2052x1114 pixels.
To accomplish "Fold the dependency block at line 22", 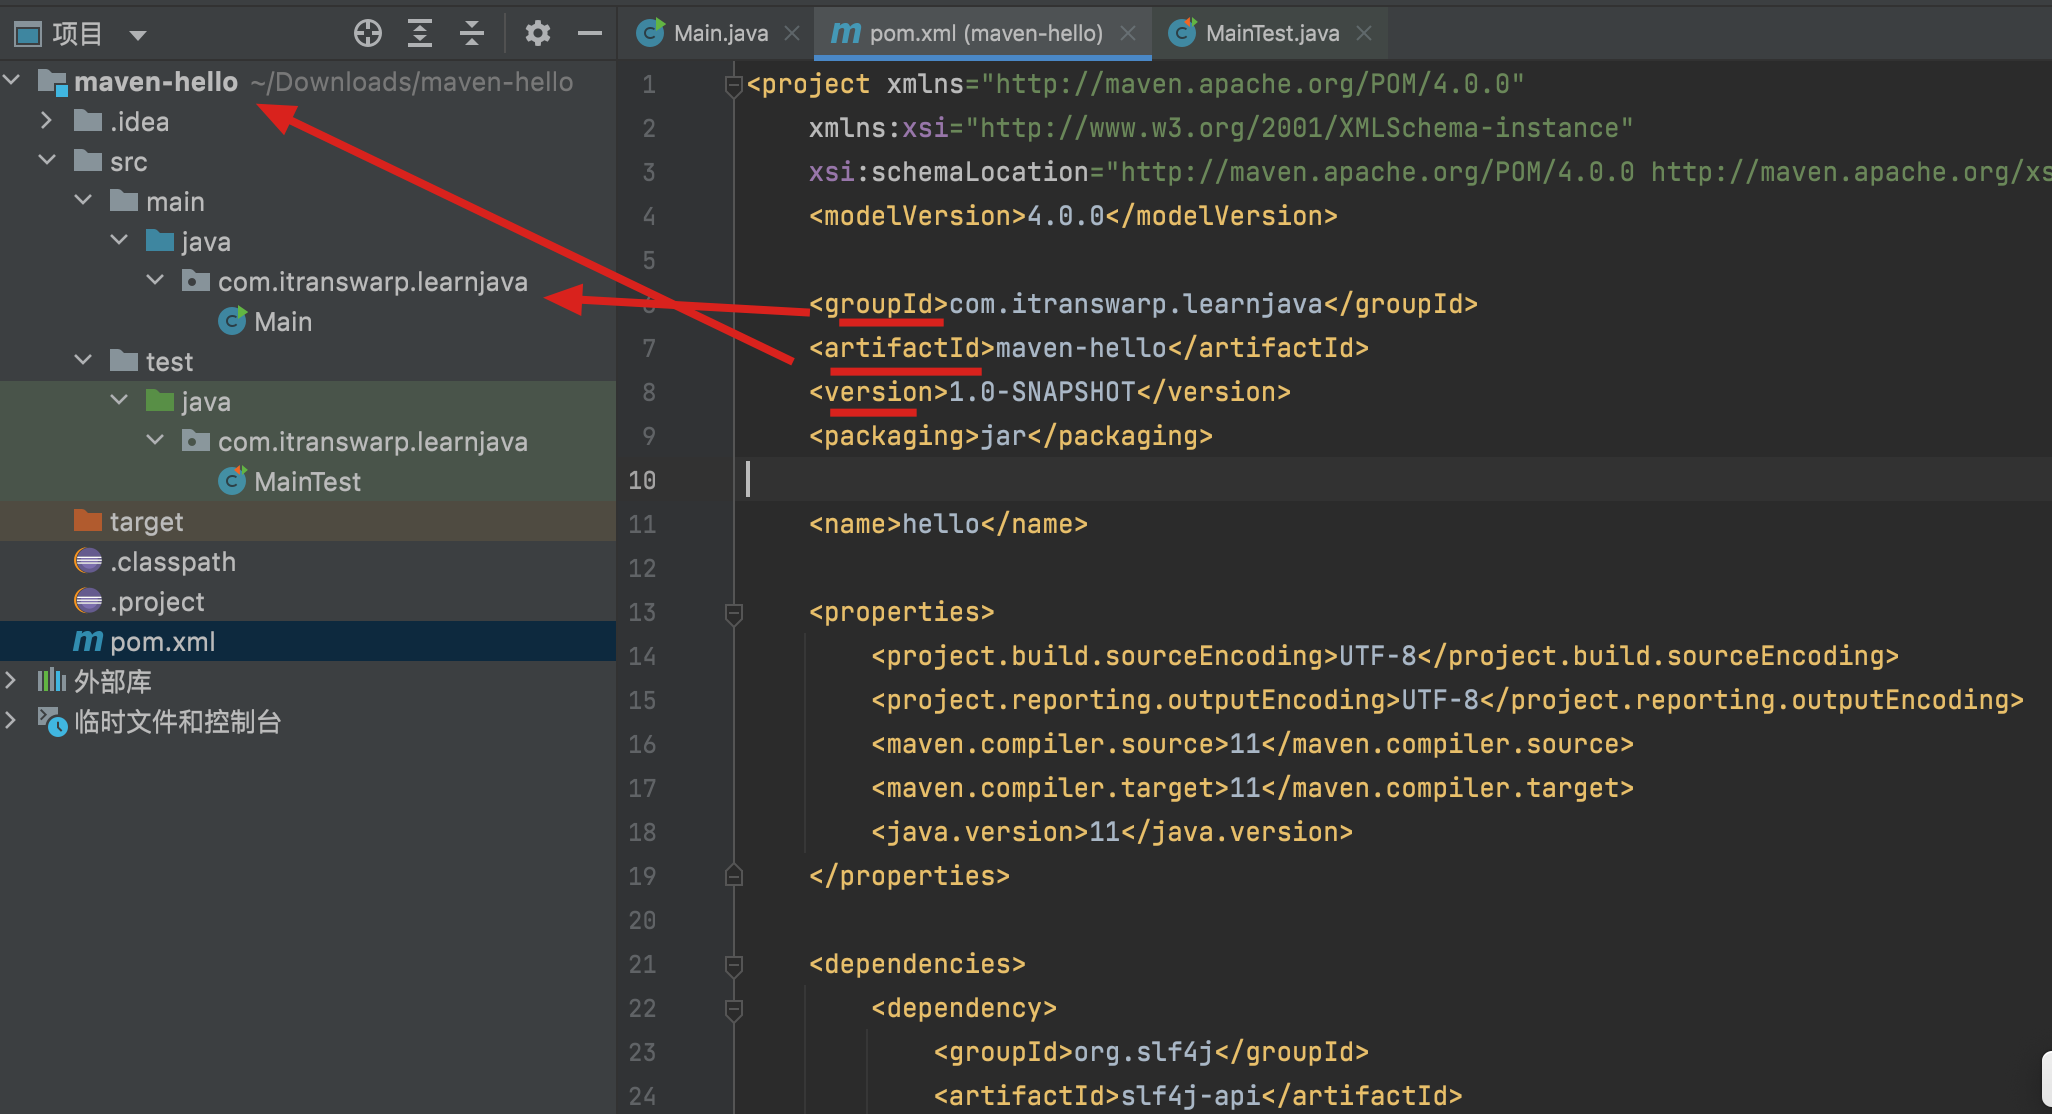I will (733, 1009).
